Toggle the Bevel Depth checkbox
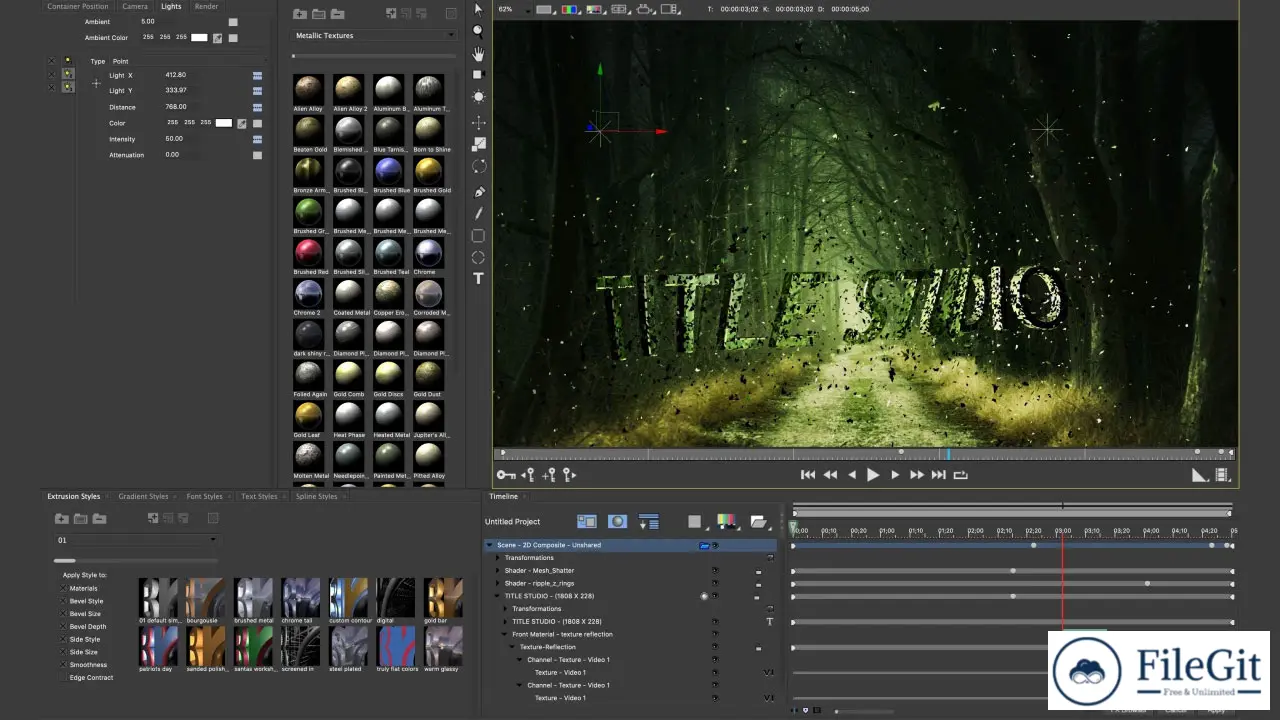 pyautogui.click(x=65, y=626)
